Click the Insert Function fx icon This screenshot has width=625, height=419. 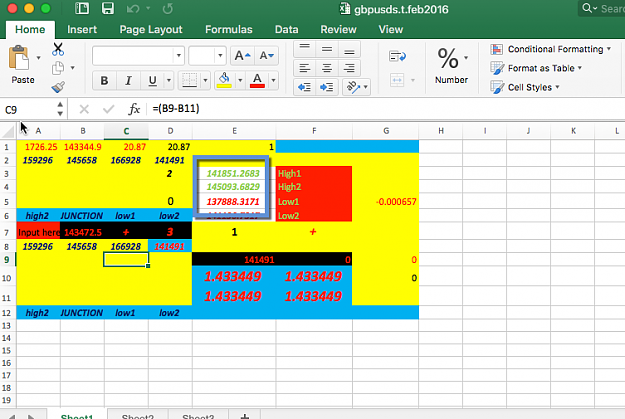pos(134,109)
